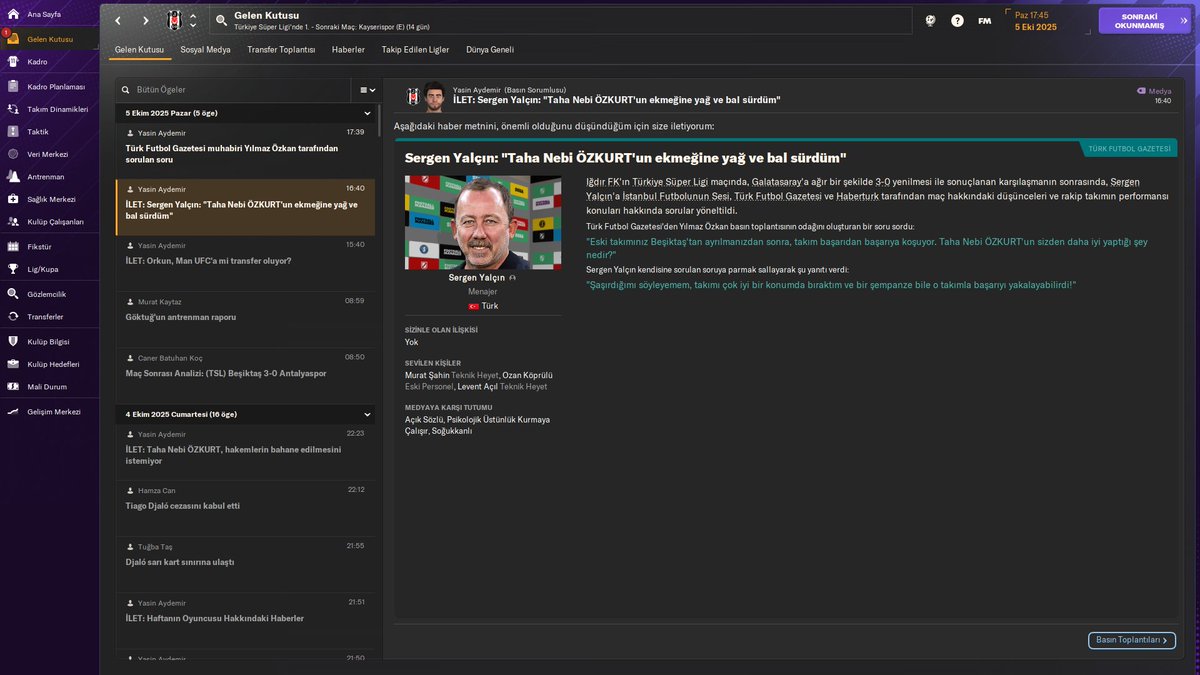Click the pin icon next to Sergen Yalçın's name

[513, 278]
